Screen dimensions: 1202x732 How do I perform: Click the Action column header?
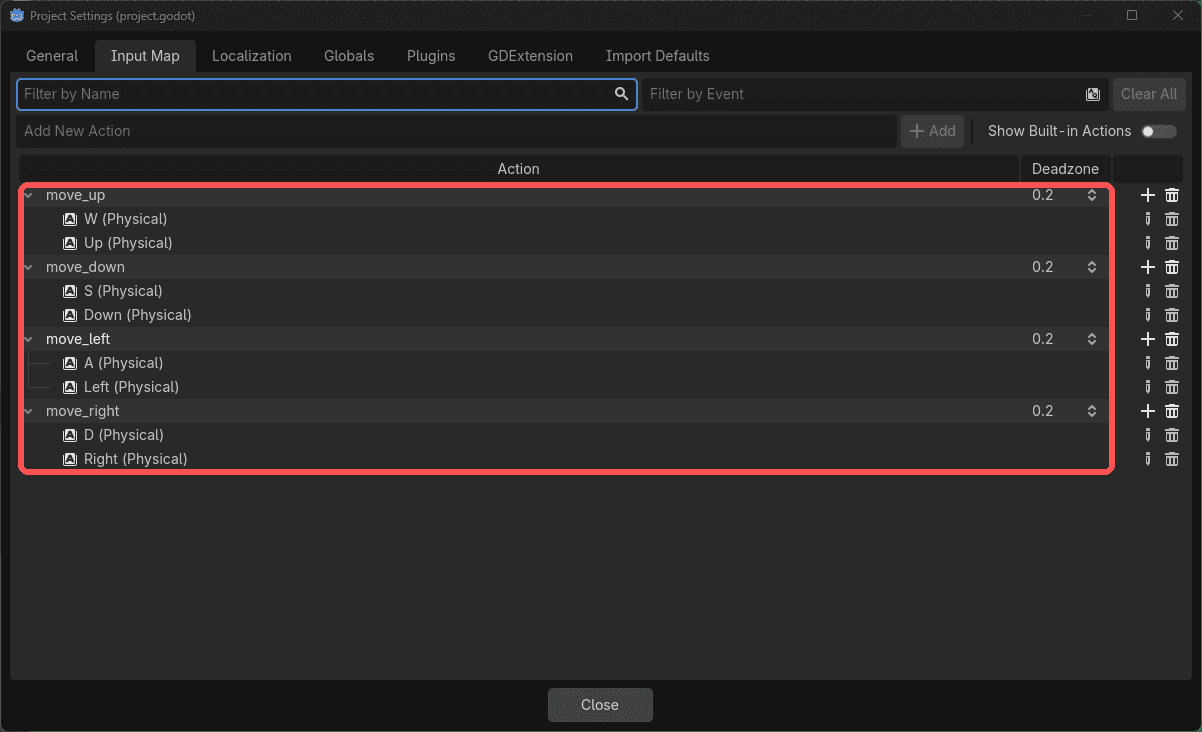click(518, 169)
